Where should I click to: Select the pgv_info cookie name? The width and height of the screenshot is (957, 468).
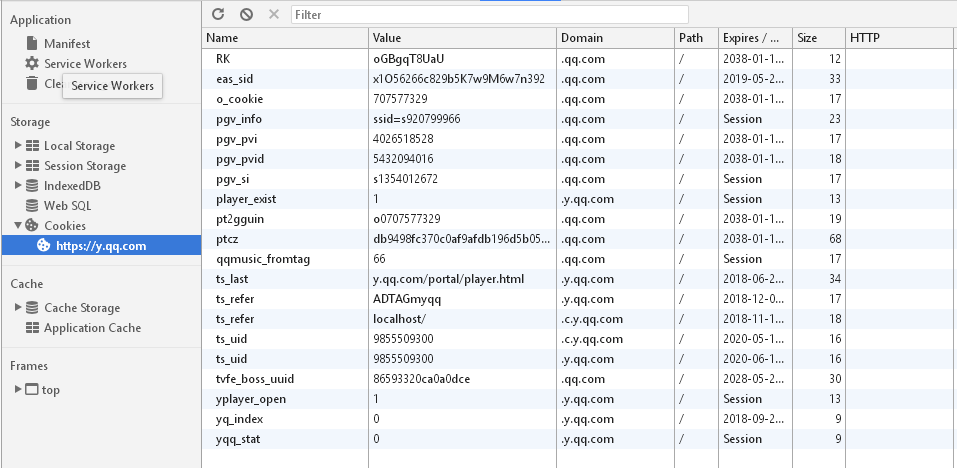(x=239, y=119)
